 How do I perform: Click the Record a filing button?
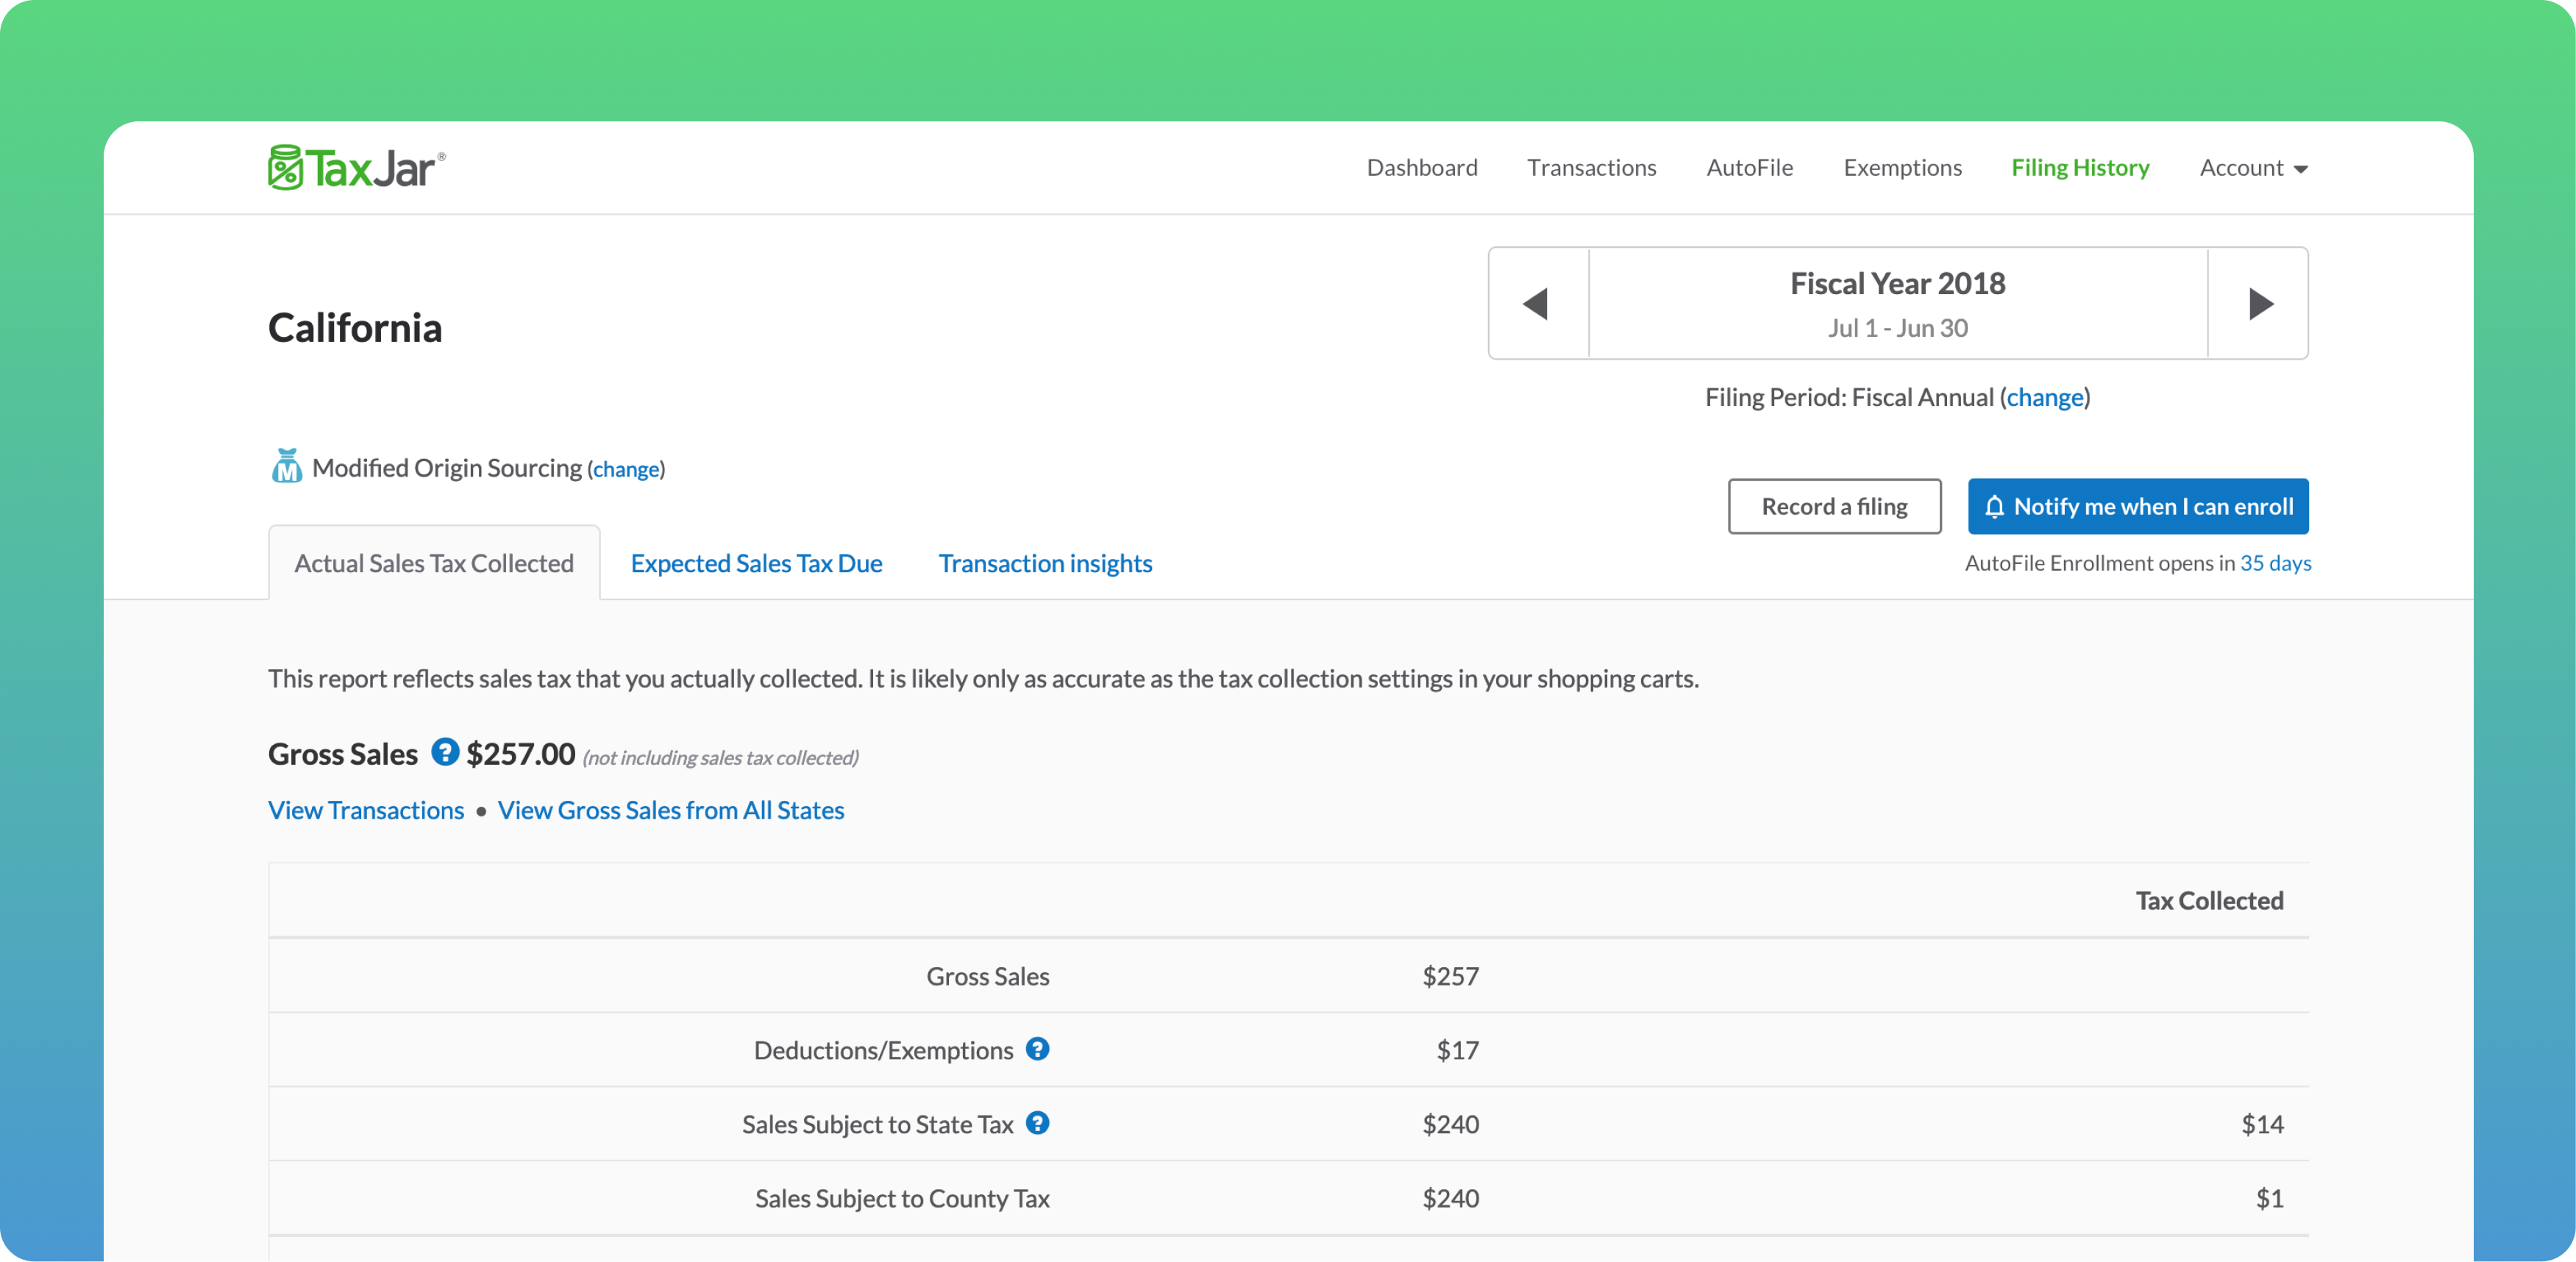coord(1834,506)
